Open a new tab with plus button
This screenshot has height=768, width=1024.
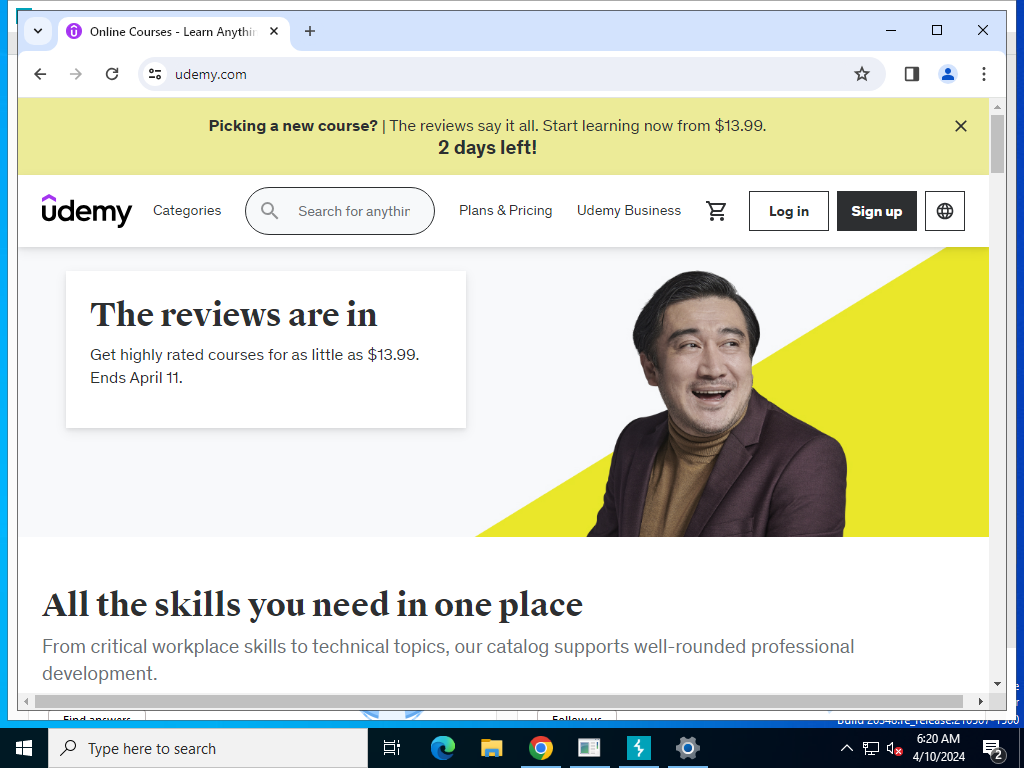click(310, 31)
